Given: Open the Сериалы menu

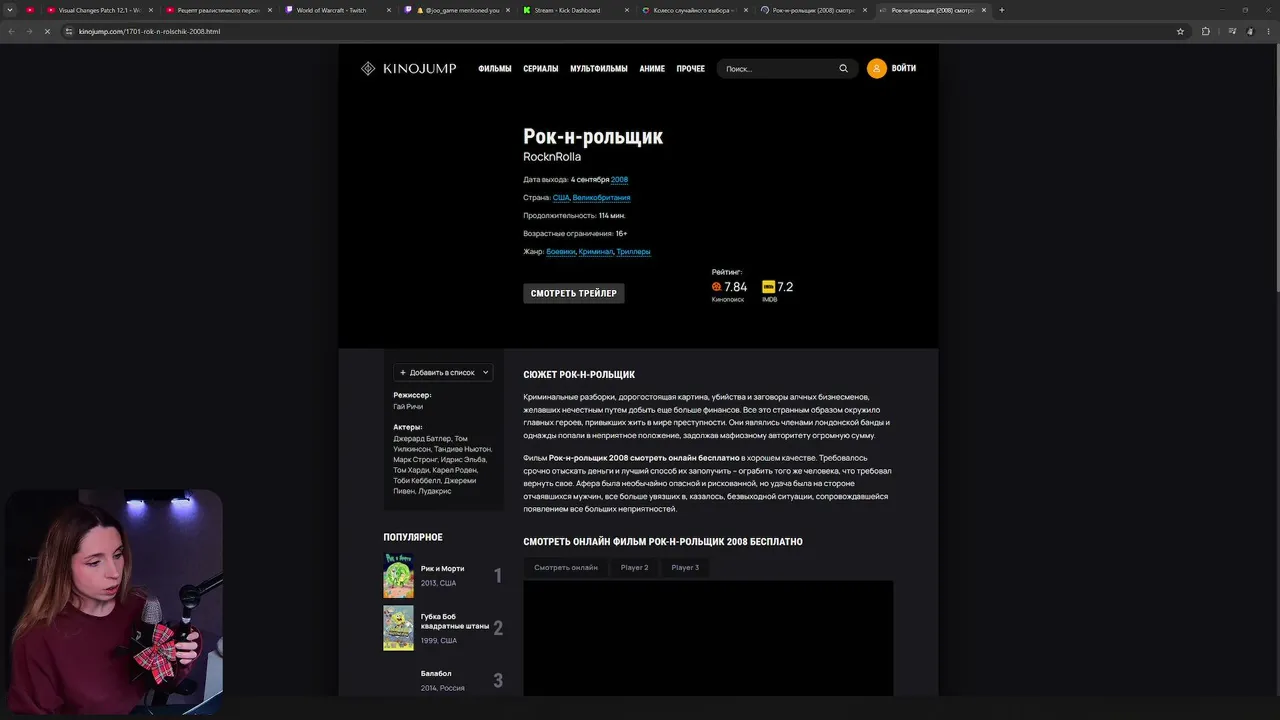Looking at the screenshot, I should [x=541, y=69].
